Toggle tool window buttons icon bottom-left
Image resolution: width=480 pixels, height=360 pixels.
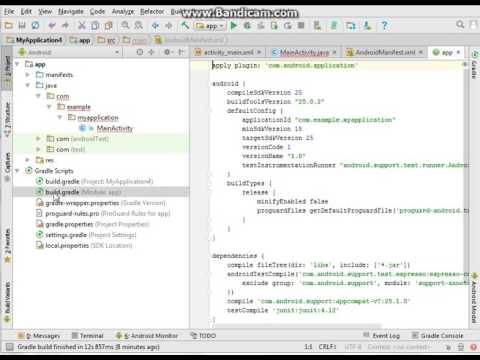[10, 347]
